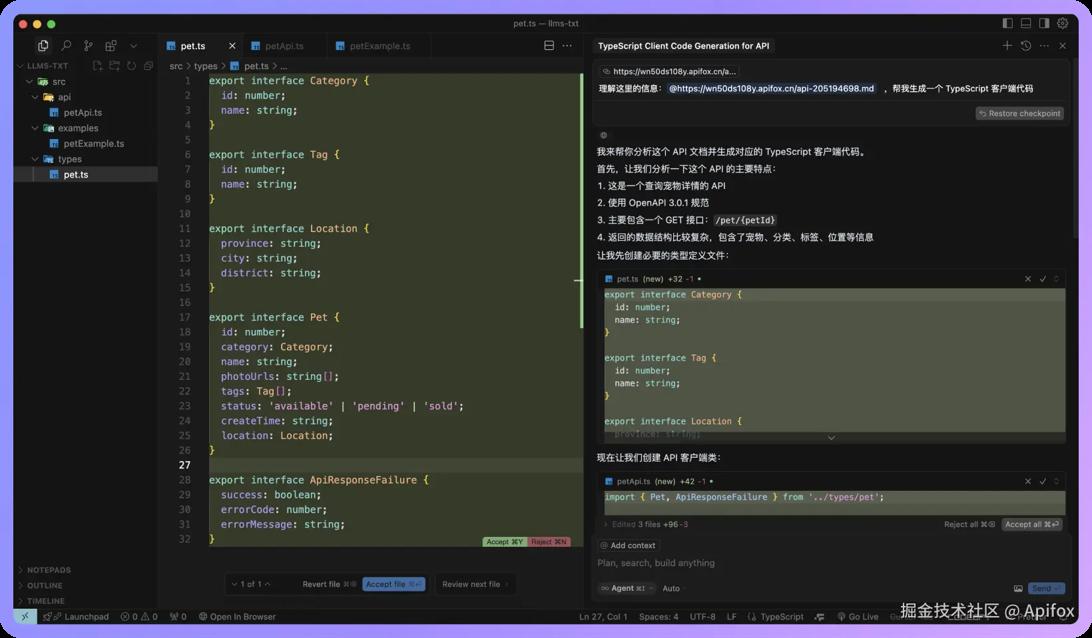Expand the Edited 3 files summary
Image resolution: width=1092 pixels, height=638 pixels.
[x=646, y=524]
